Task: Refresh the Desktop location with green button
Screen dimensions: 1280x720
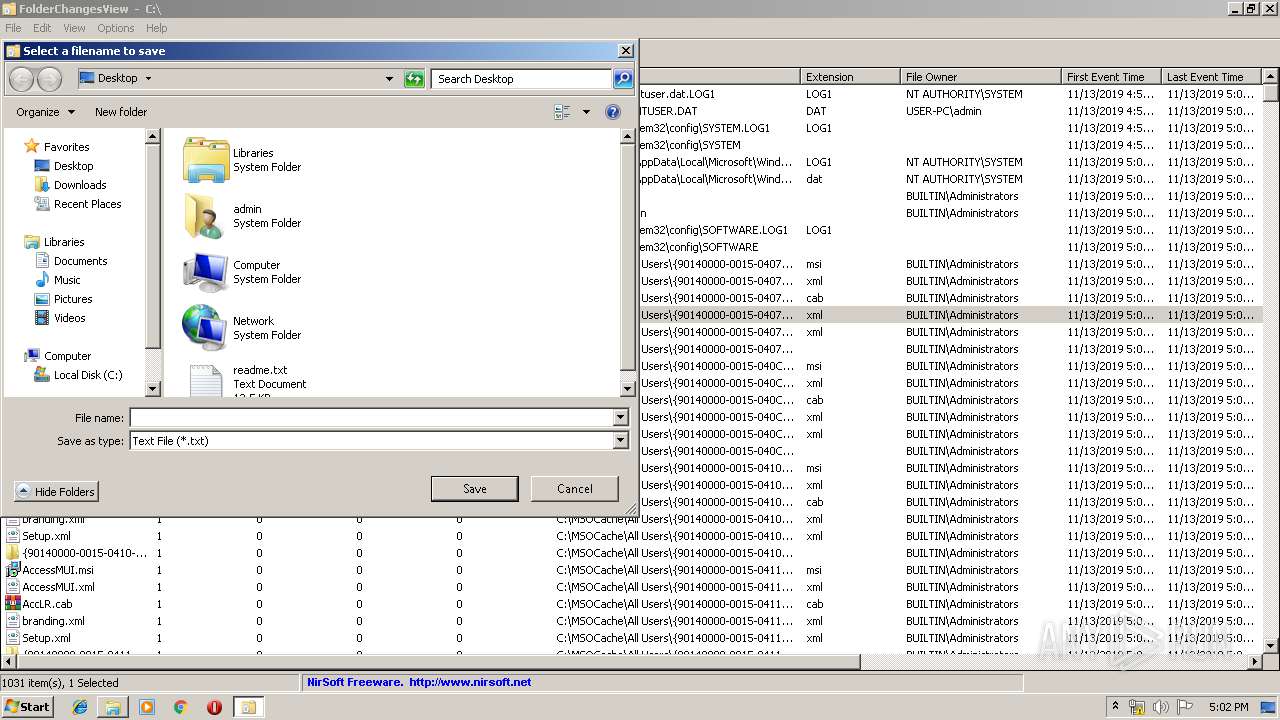Action: point(414,78)
